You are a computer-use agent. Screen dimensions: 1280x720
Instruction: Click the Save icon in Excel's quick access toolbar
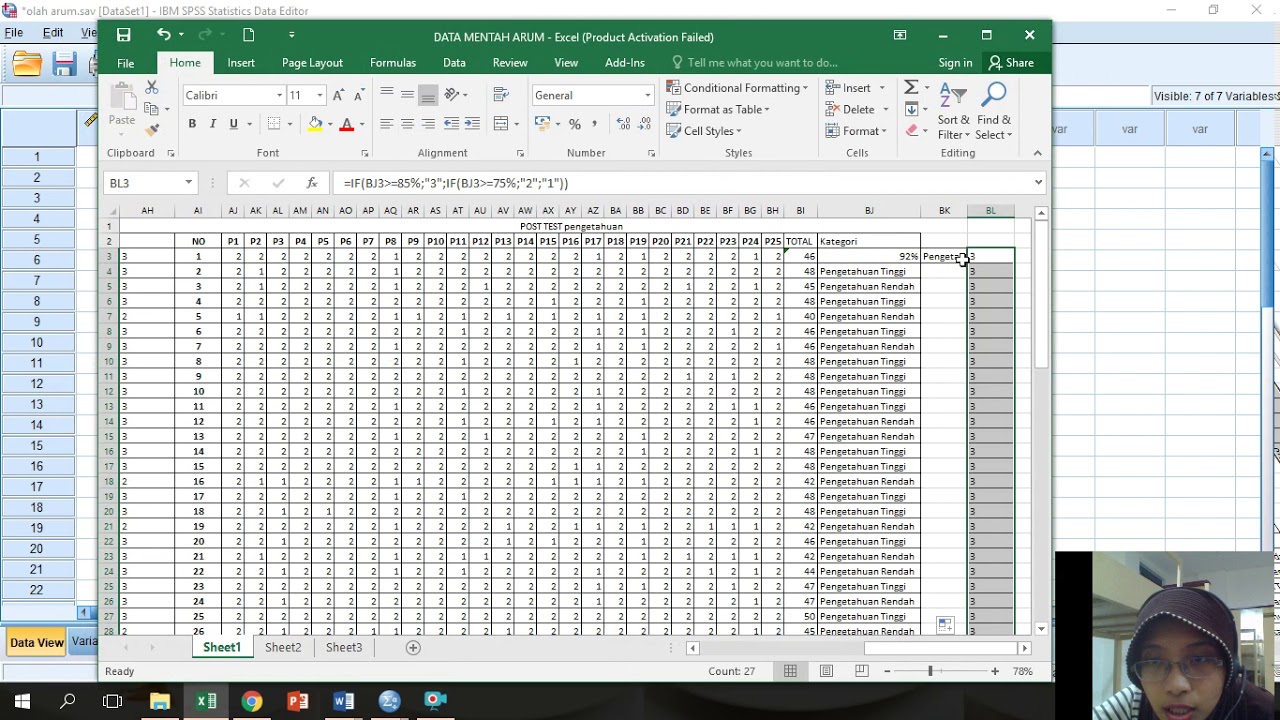point(123,35)
